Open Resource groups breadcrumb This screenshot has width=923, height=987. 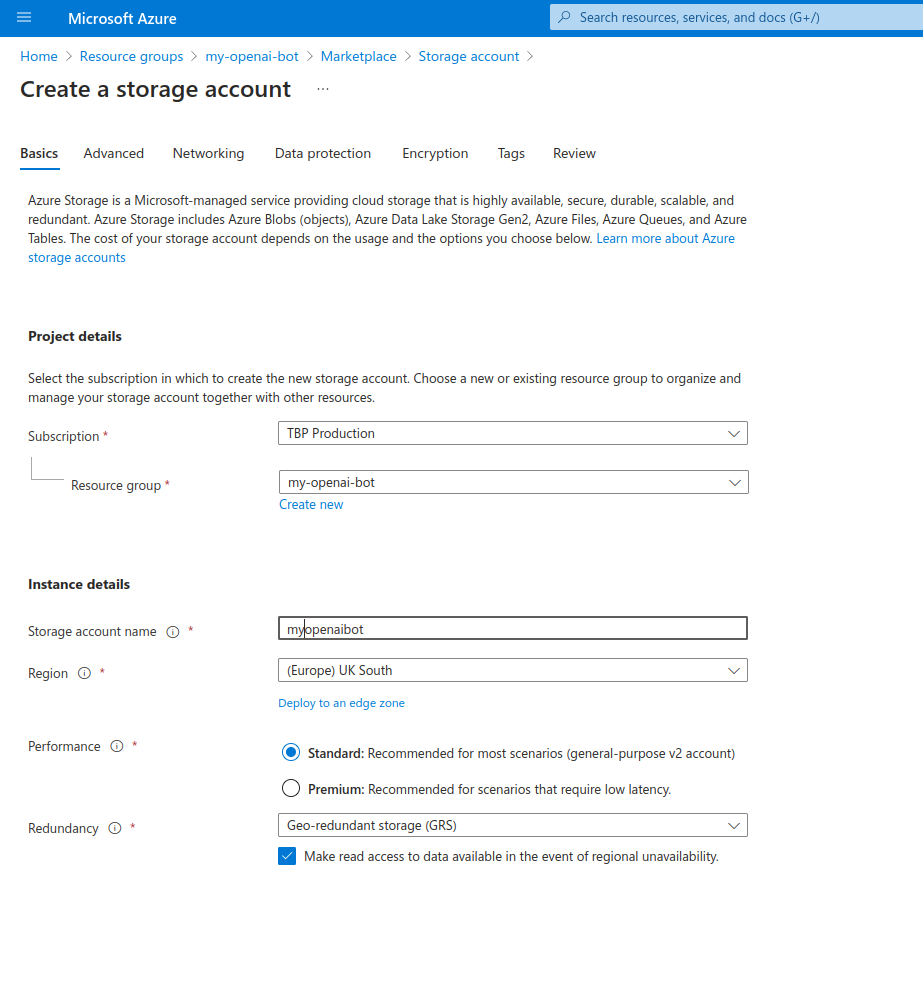132,57
